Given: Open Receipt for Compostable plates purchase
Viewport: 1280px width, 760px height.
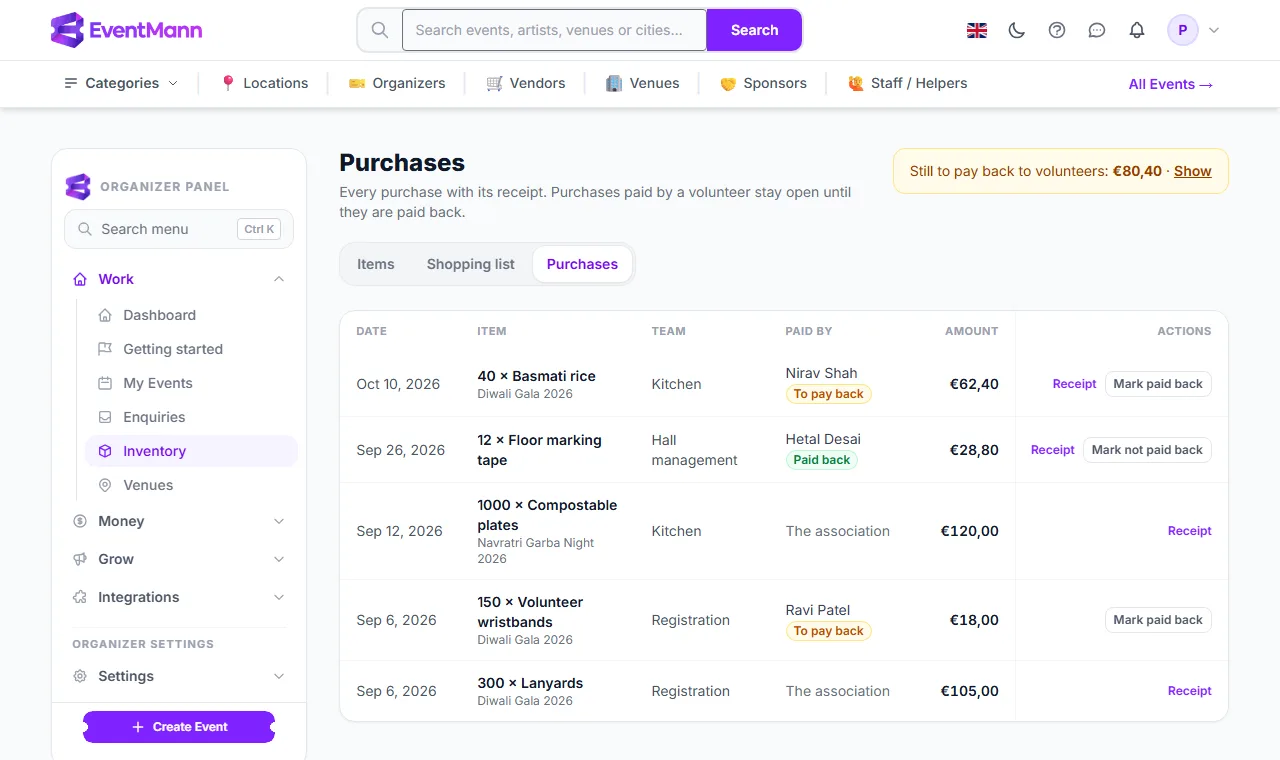Looking at the screenshot, I should (1190, 531).
